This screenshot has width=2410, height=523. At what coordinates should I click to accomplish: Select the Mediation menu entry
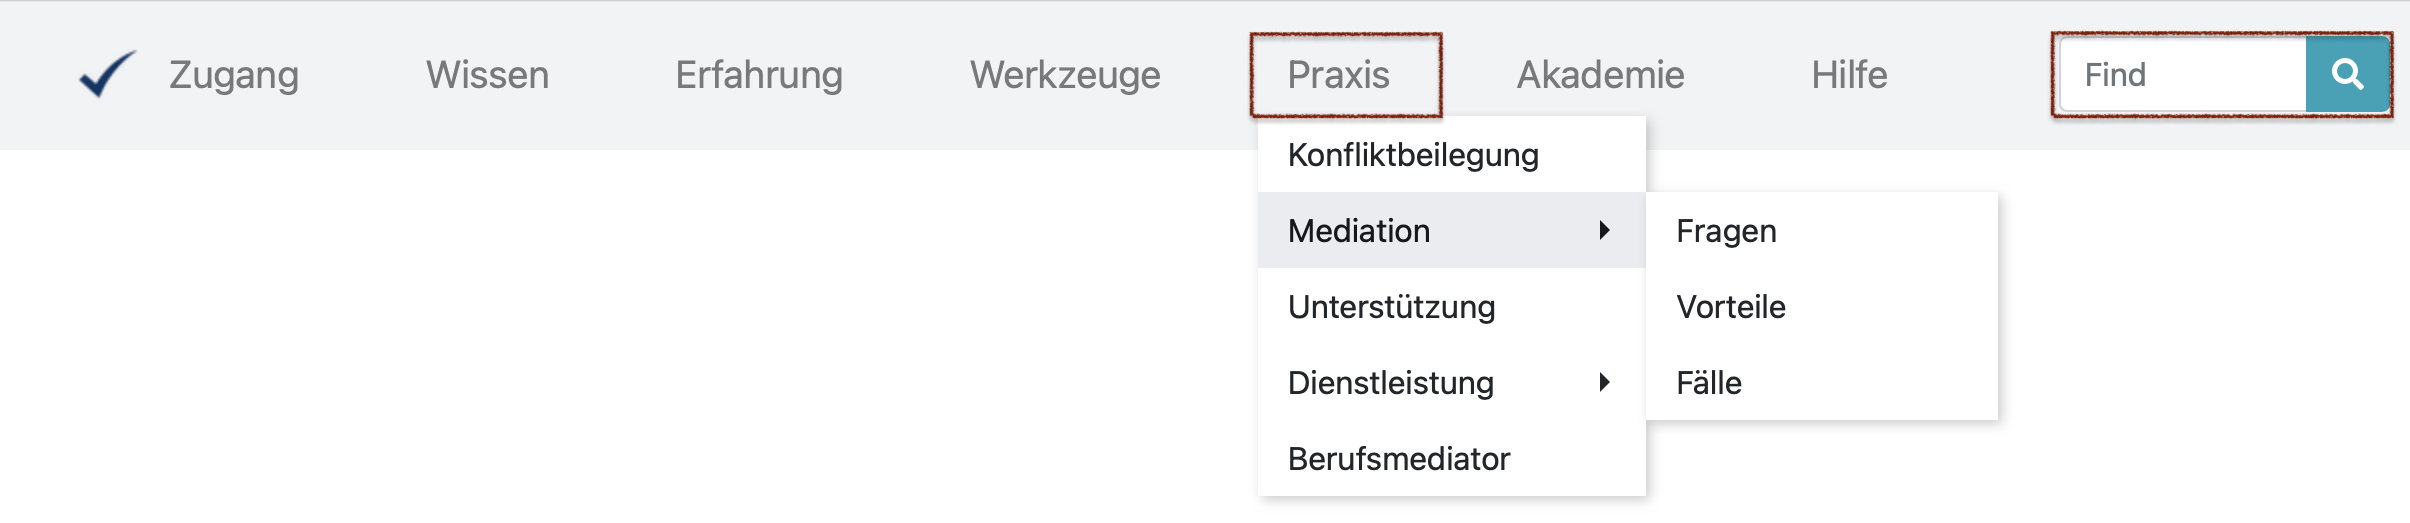pyautogui.click(x=1359, y=231)
